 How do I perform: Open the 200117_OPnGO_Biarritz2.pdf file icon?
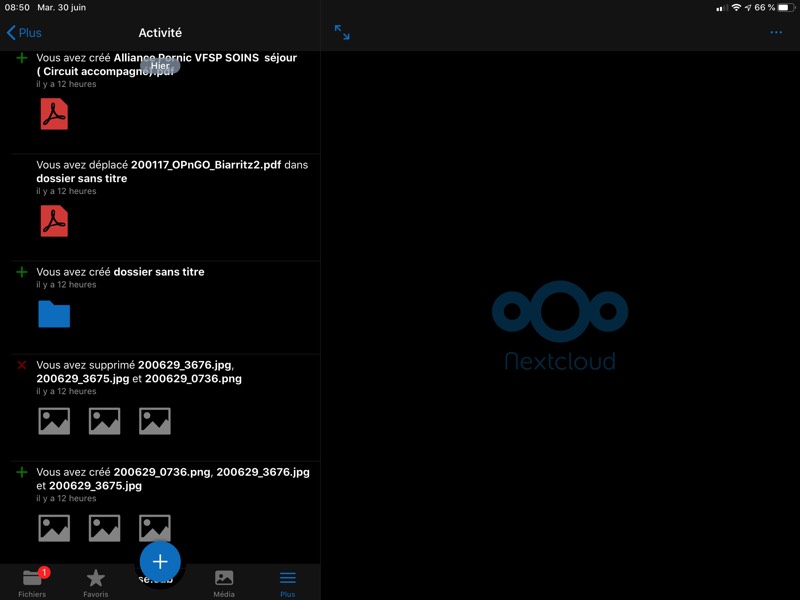click(54, 221)
